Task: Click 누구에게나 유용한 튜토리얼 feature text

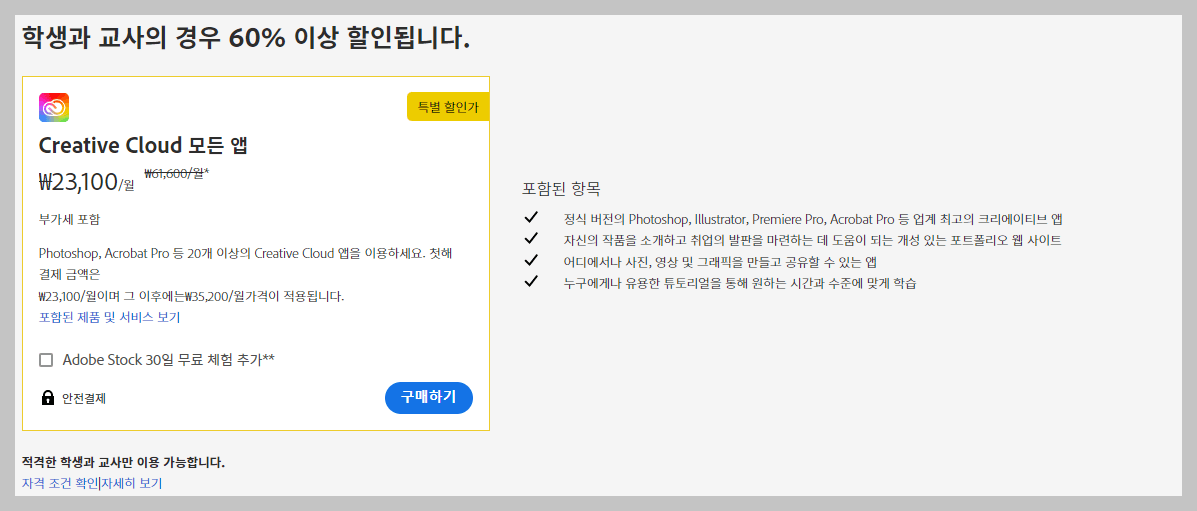Action: 739,283
